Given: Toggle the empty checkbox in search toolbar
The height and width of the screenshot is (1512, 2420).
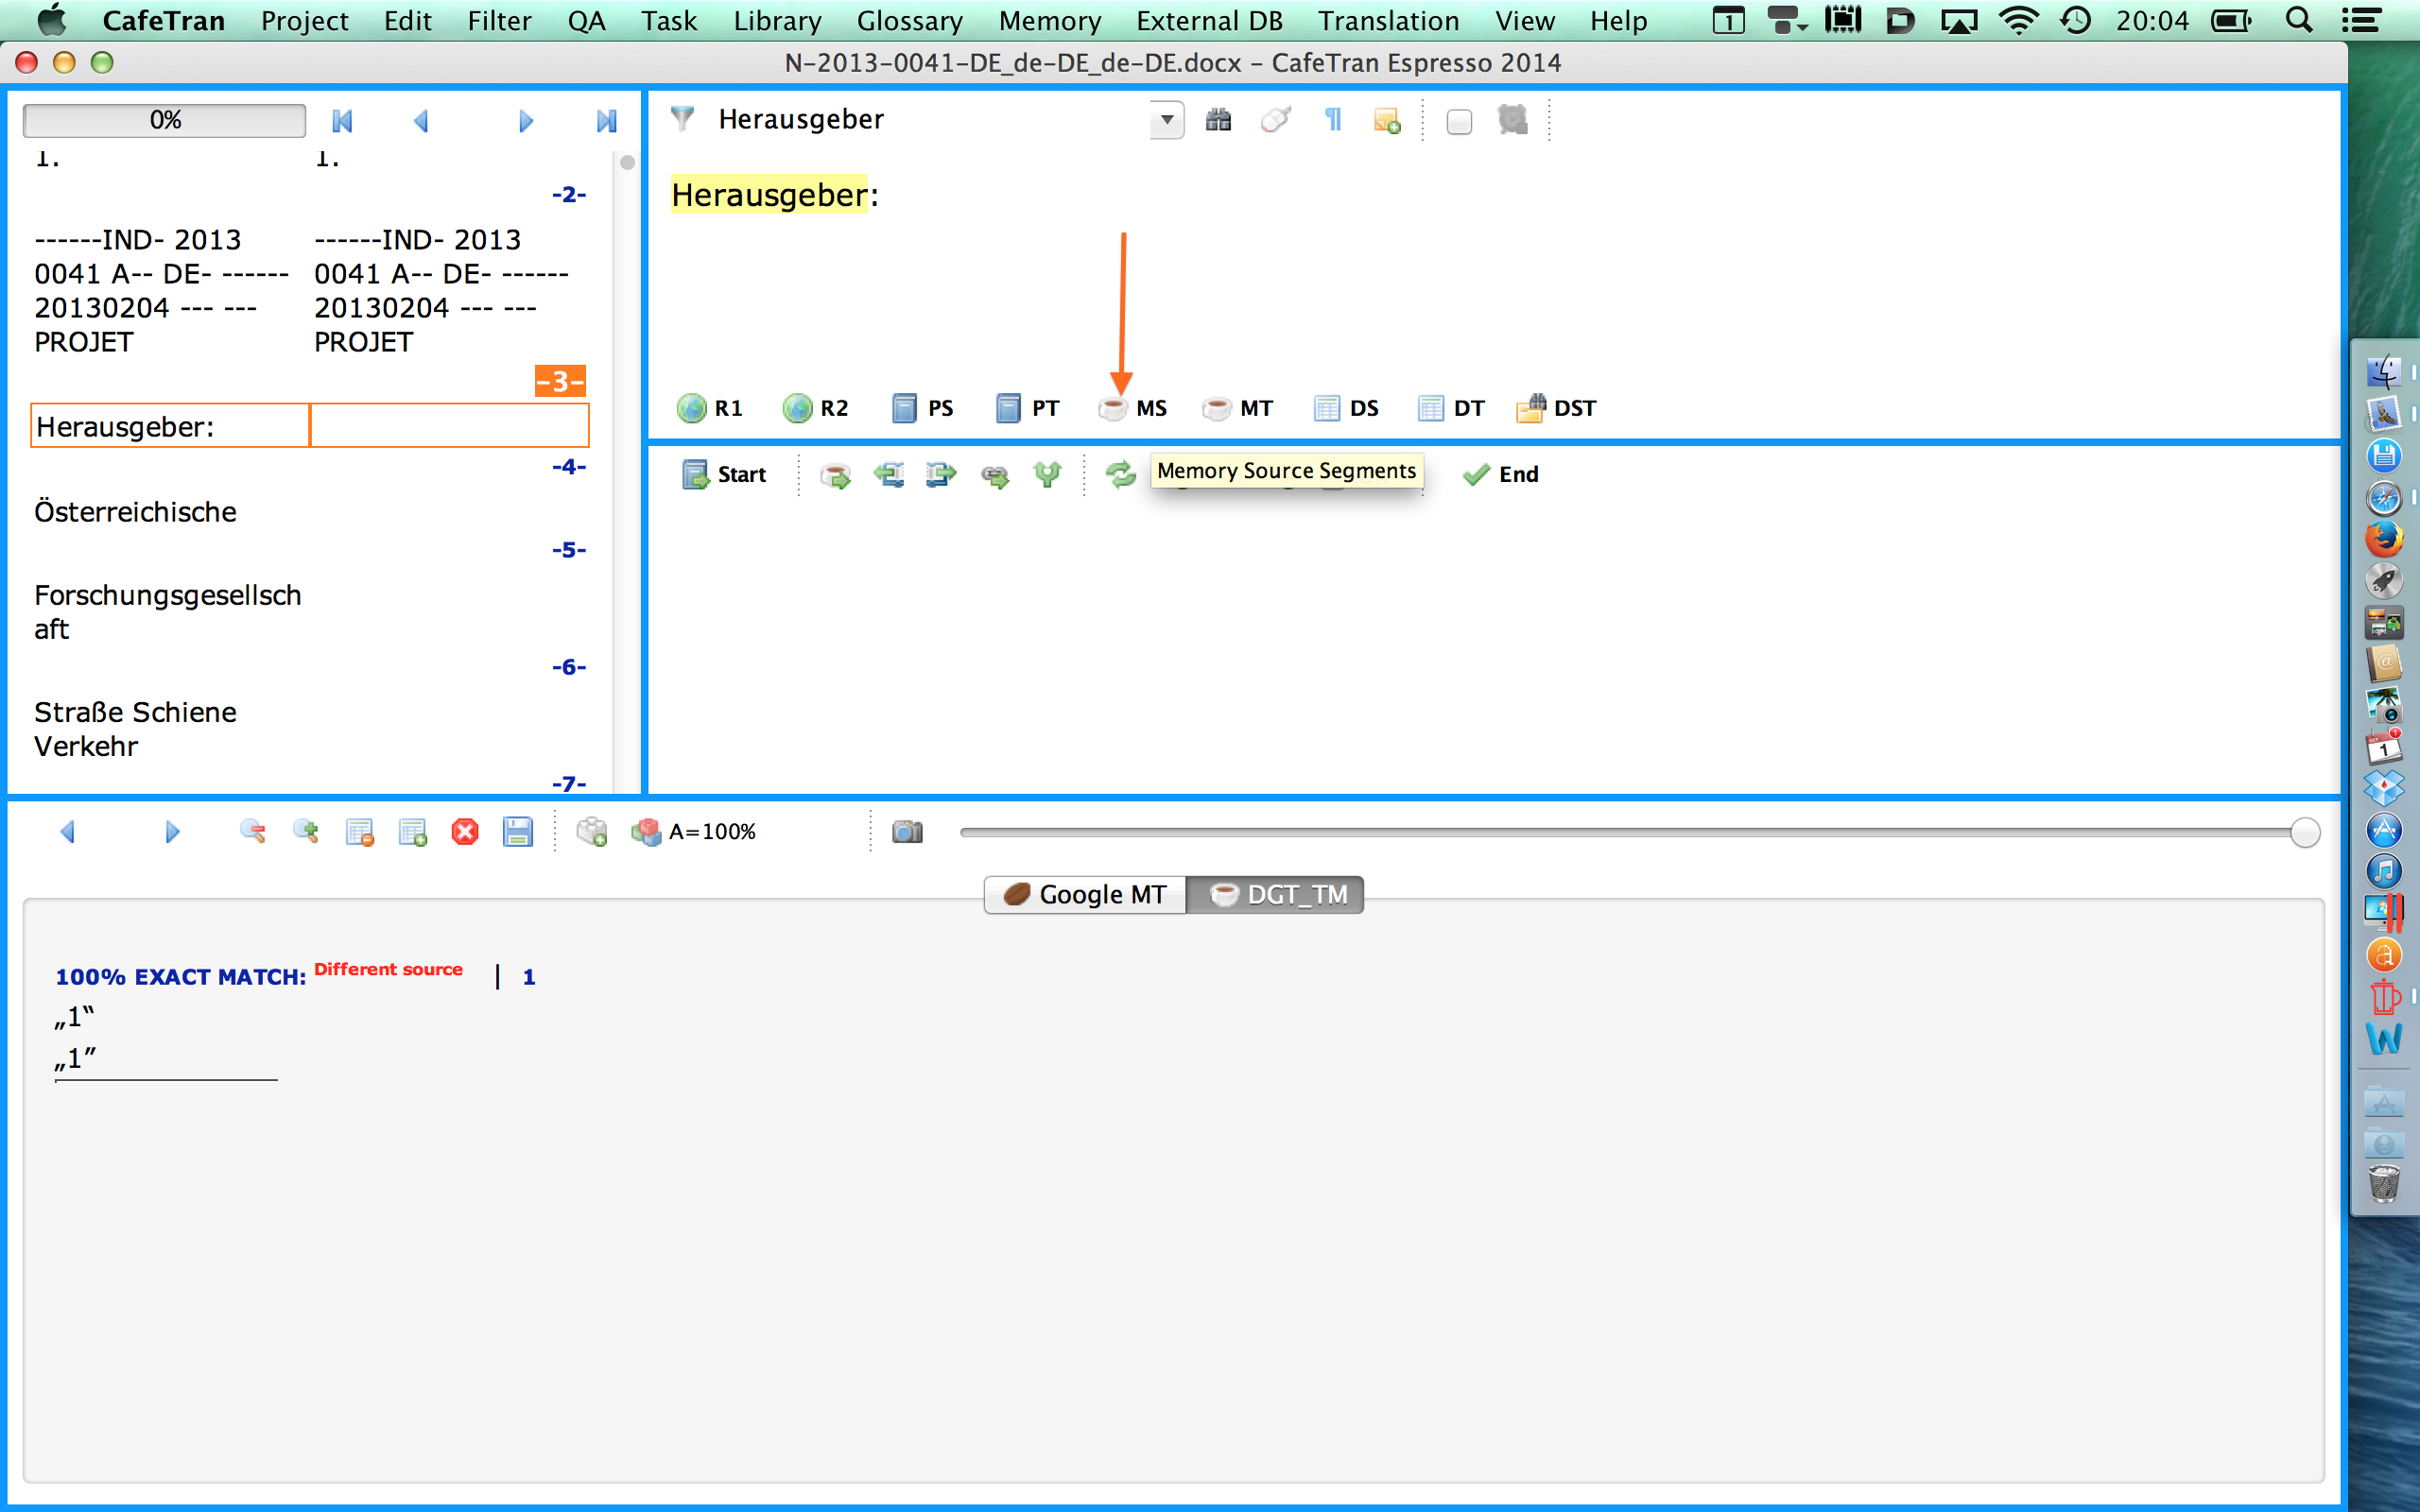Looking at the screenshot, I should coord(1459,121).
